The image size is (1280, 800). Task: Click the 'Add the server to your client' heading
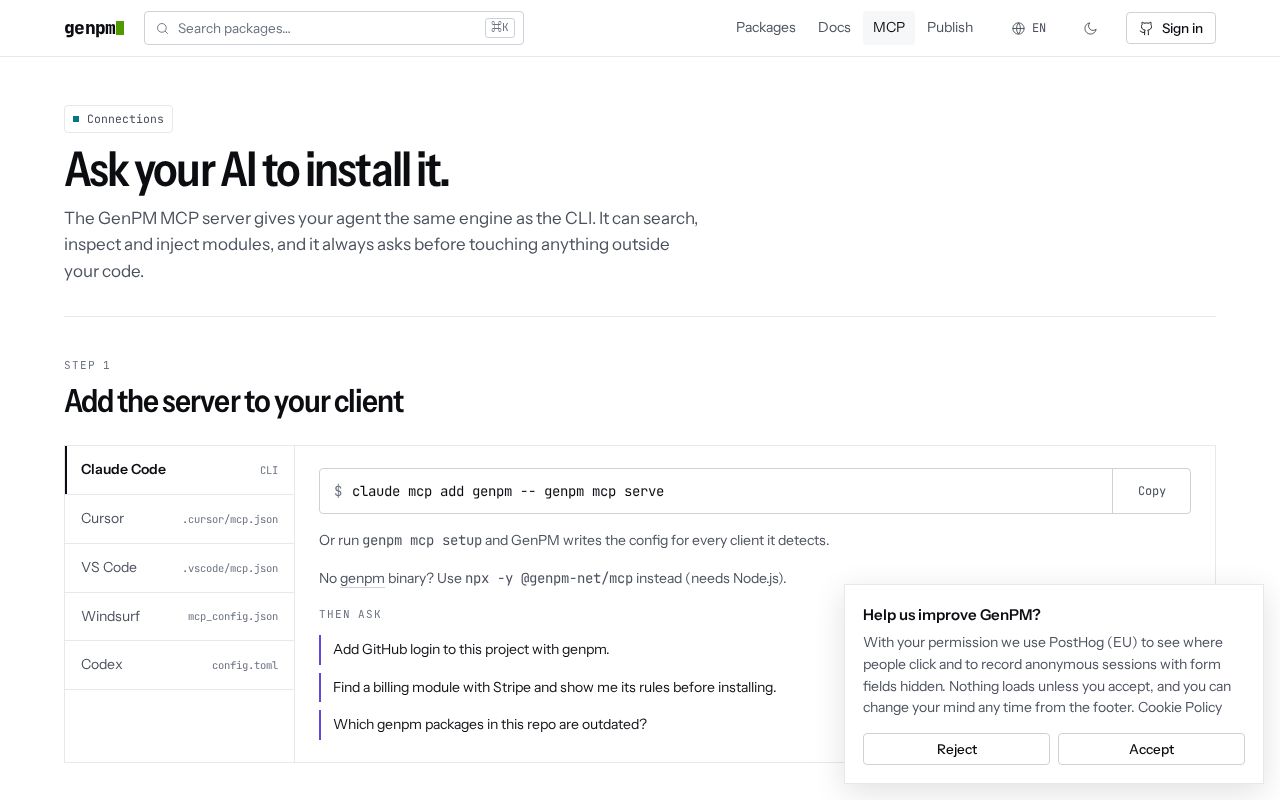point(233,401)
